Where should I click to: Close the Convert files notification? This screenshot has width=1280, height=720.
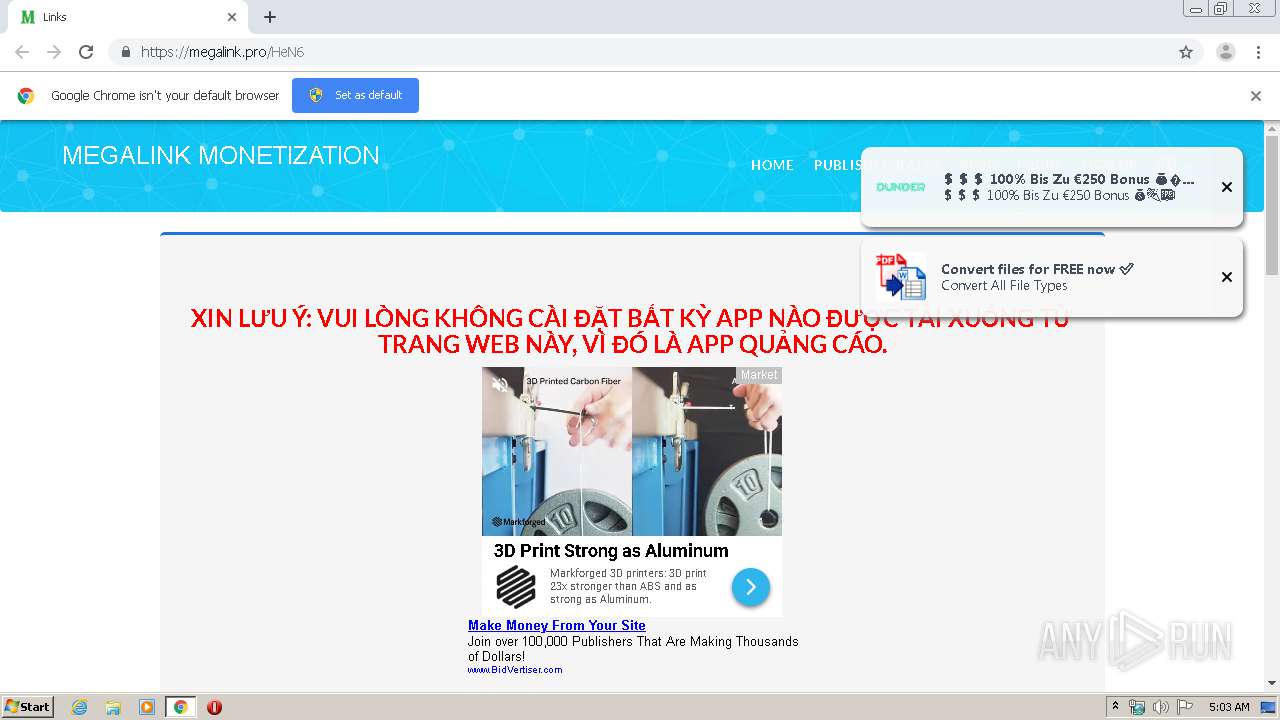[x=1227, y=277]
